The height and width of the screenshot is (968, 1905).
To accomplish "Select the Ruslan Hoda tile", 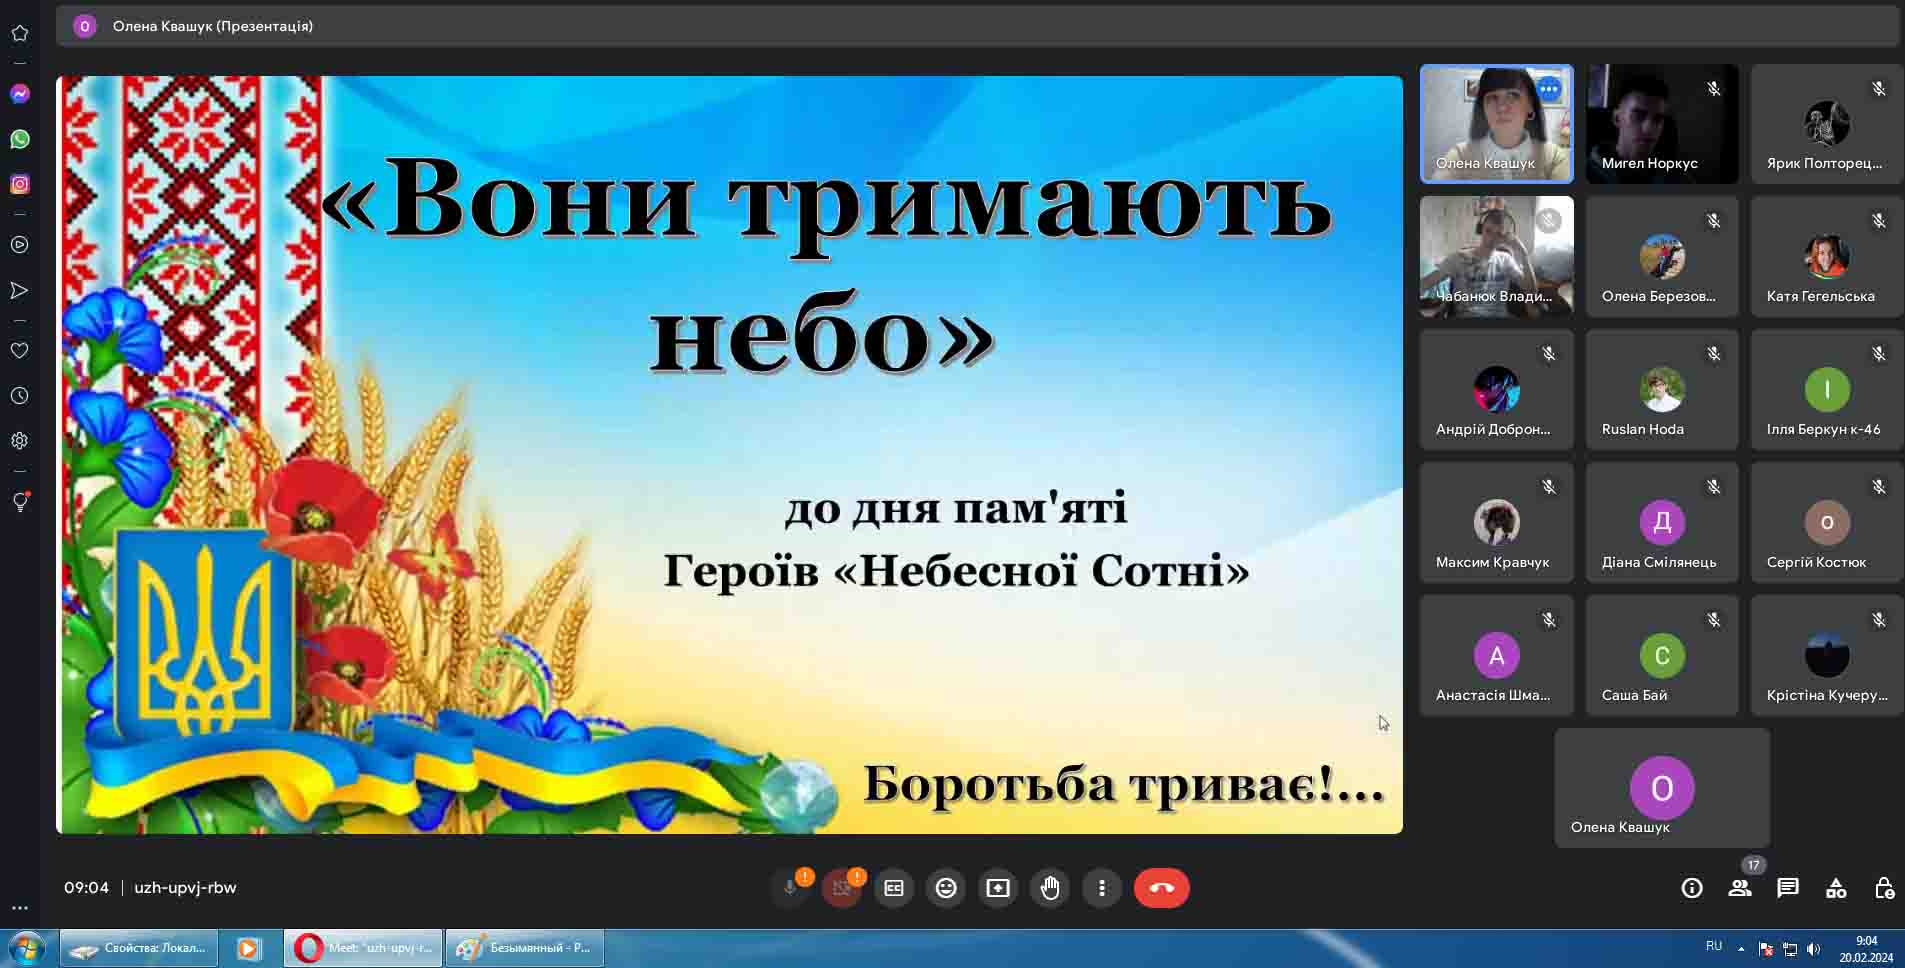I will [1662, 390].
